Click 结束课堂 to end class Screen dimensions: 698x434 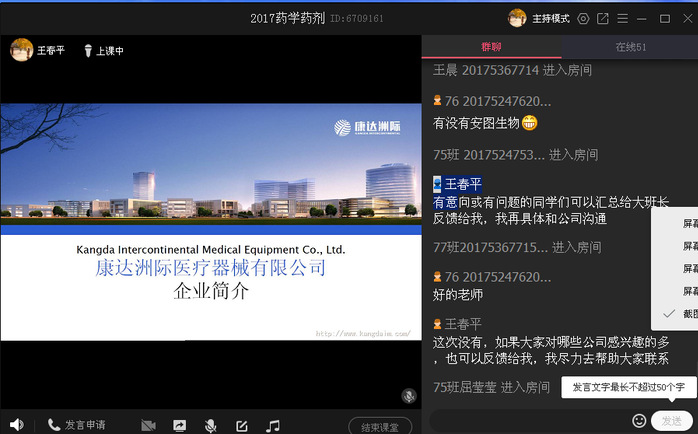(379, 427)
